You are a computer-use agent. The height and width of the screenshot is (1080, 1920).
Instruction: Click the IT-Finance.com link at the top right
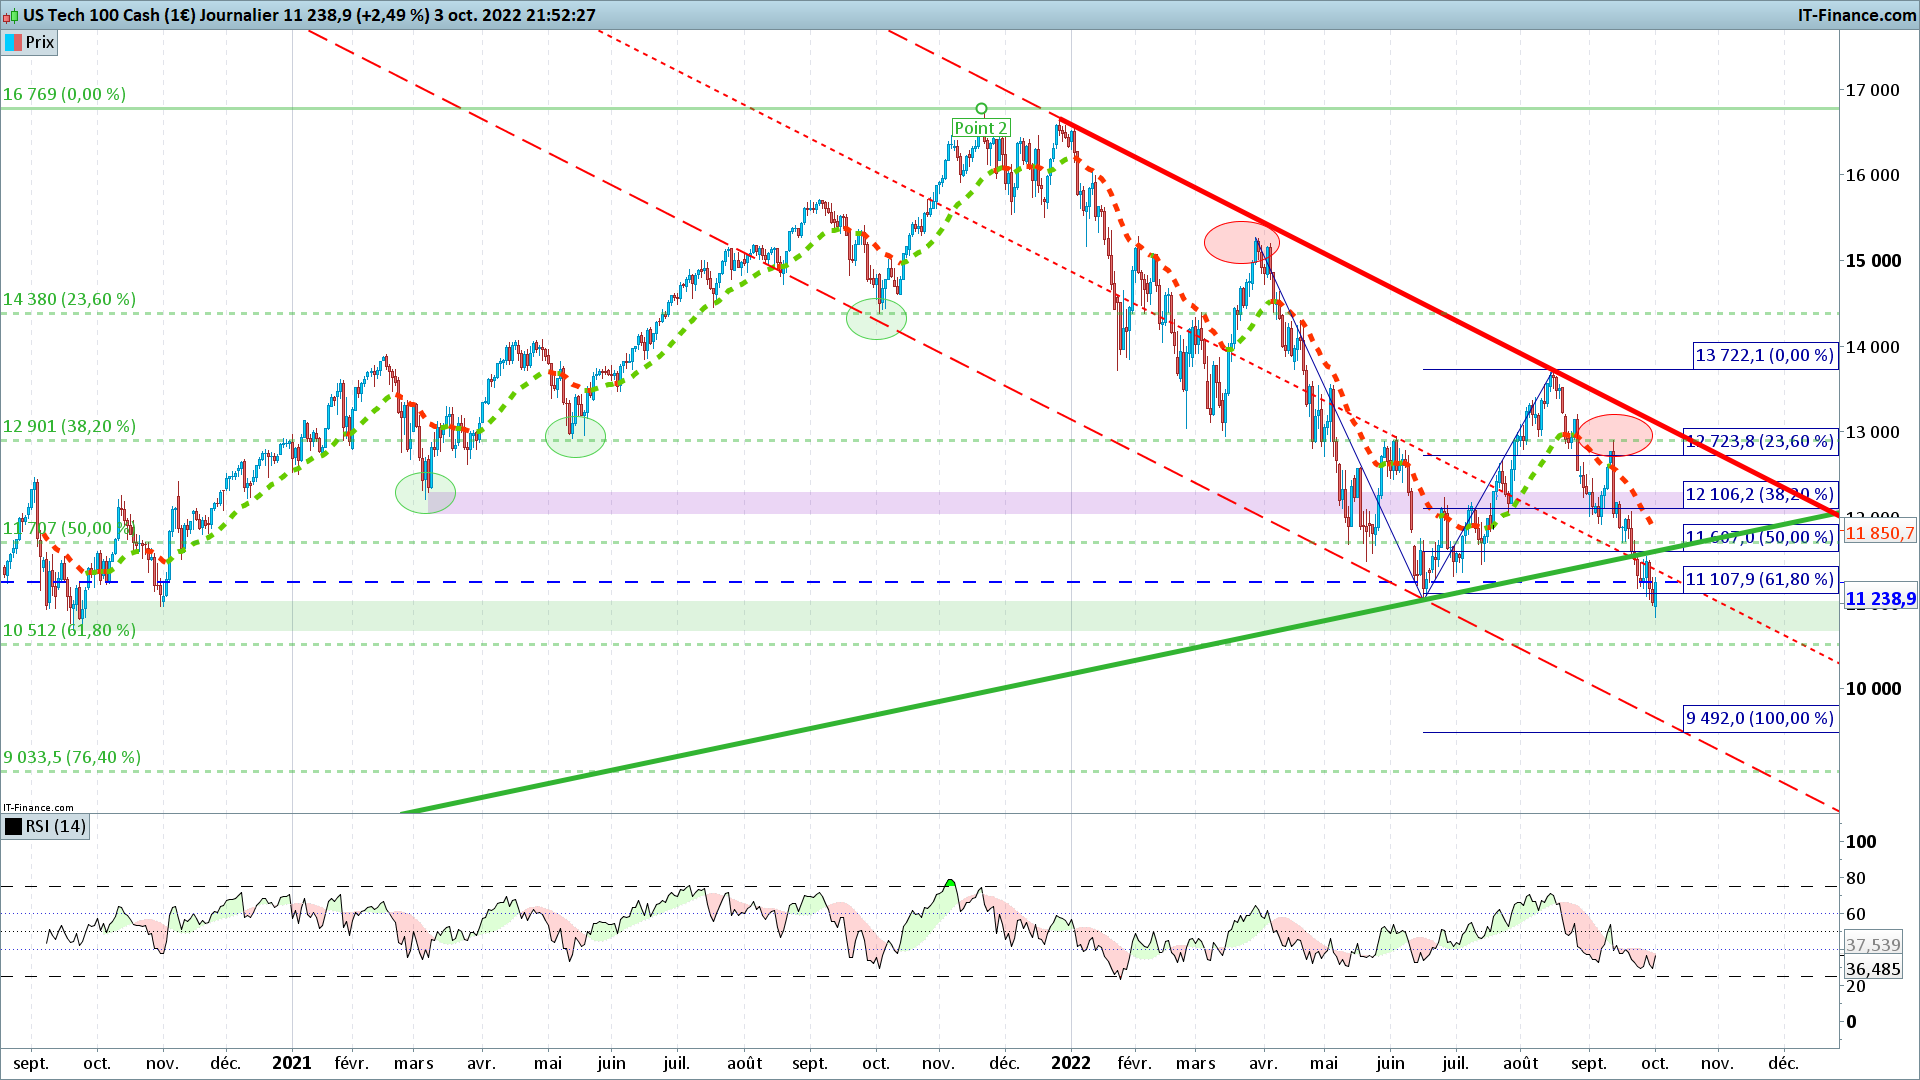1856,15
